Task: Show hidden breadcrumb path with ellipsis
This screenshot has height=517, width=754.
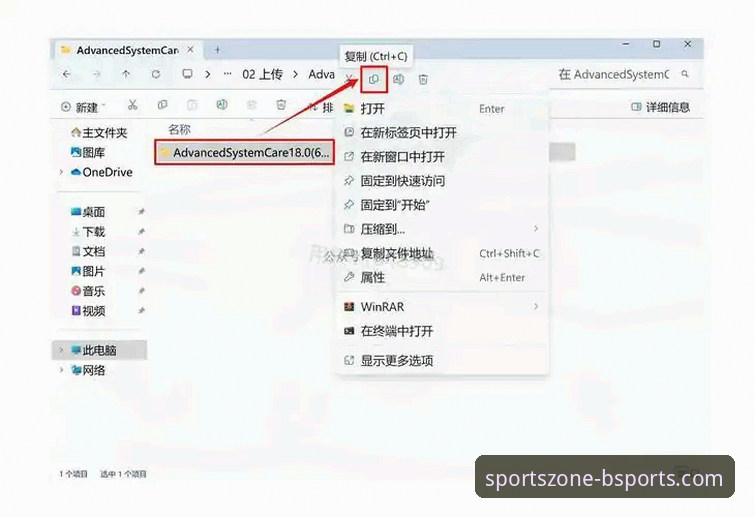Action: pyautogui.click(x=227, y=74)
